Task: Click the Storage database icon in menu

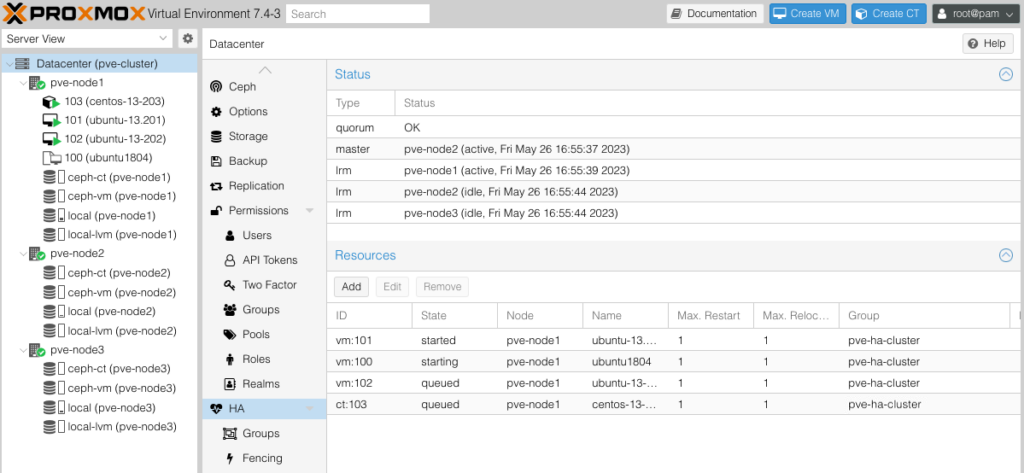Action: point(216,137)
